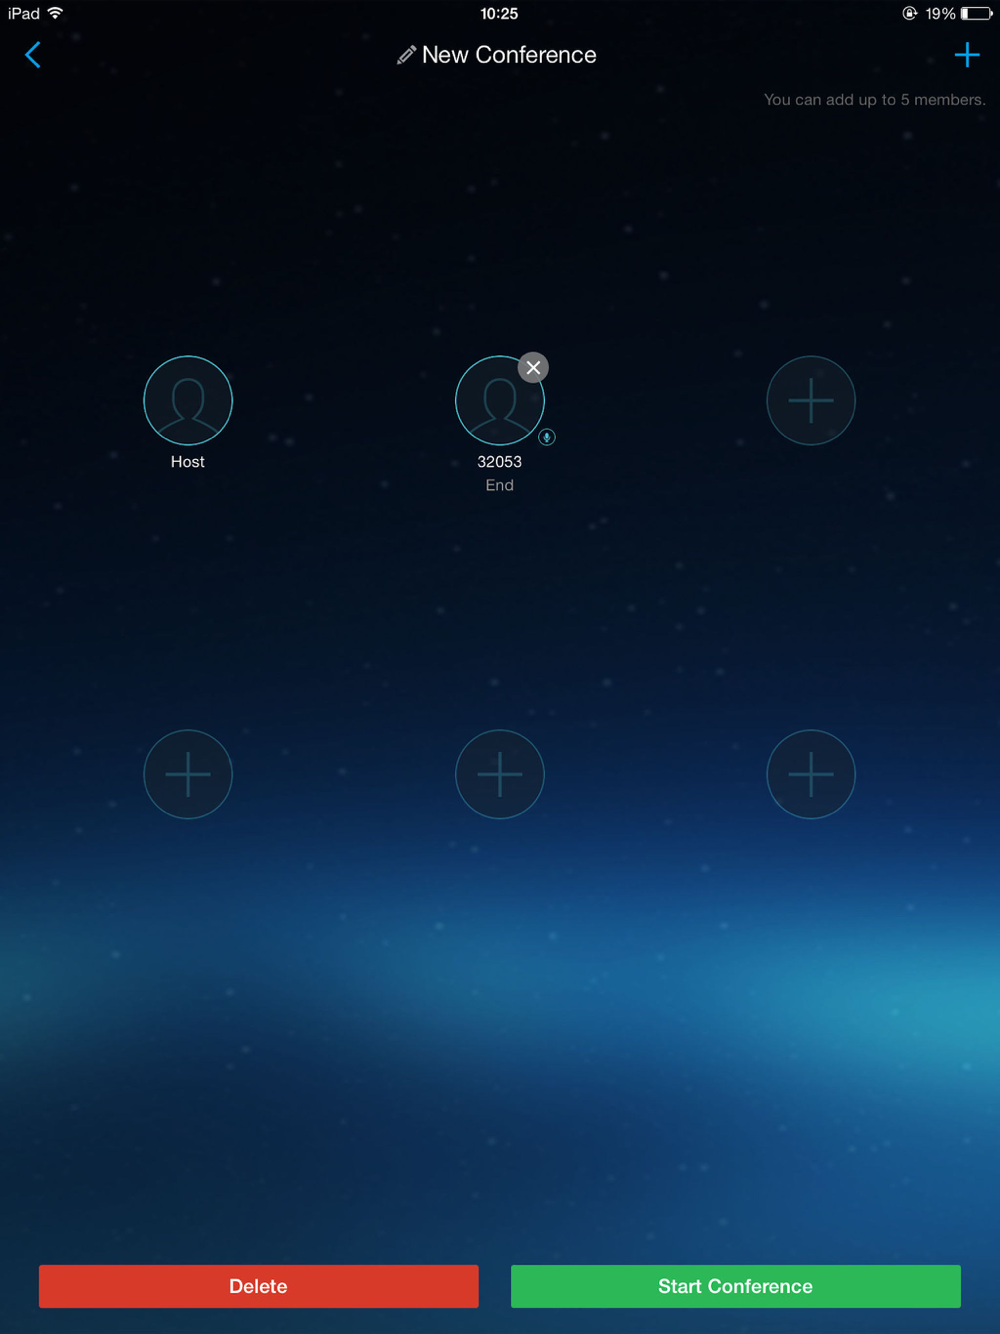Add member in bottom row above Start Conference
Viewport: 1000px width, 1334px height.
coord(811,774)
